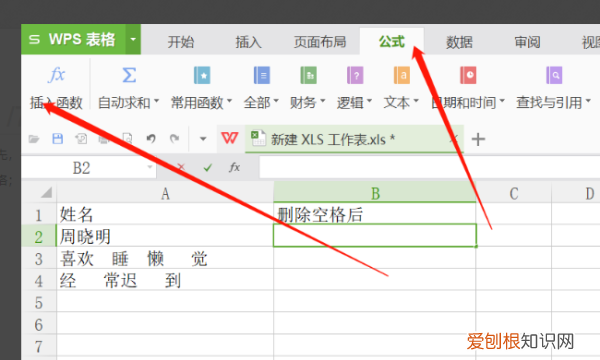600x360 pixels.
Task: Click the save disk icon
Action: click(x=57, y=138)
